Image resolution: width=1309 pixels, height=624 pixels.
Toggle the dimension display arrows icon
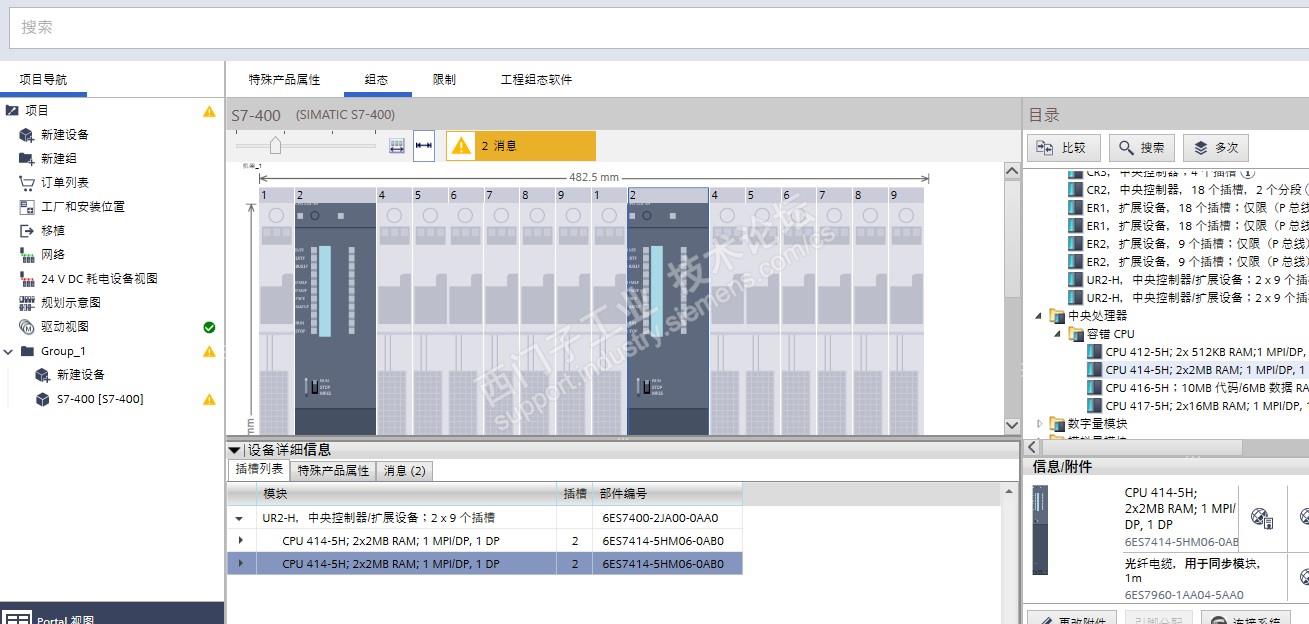pyautogui.click(x=424, y=146)
